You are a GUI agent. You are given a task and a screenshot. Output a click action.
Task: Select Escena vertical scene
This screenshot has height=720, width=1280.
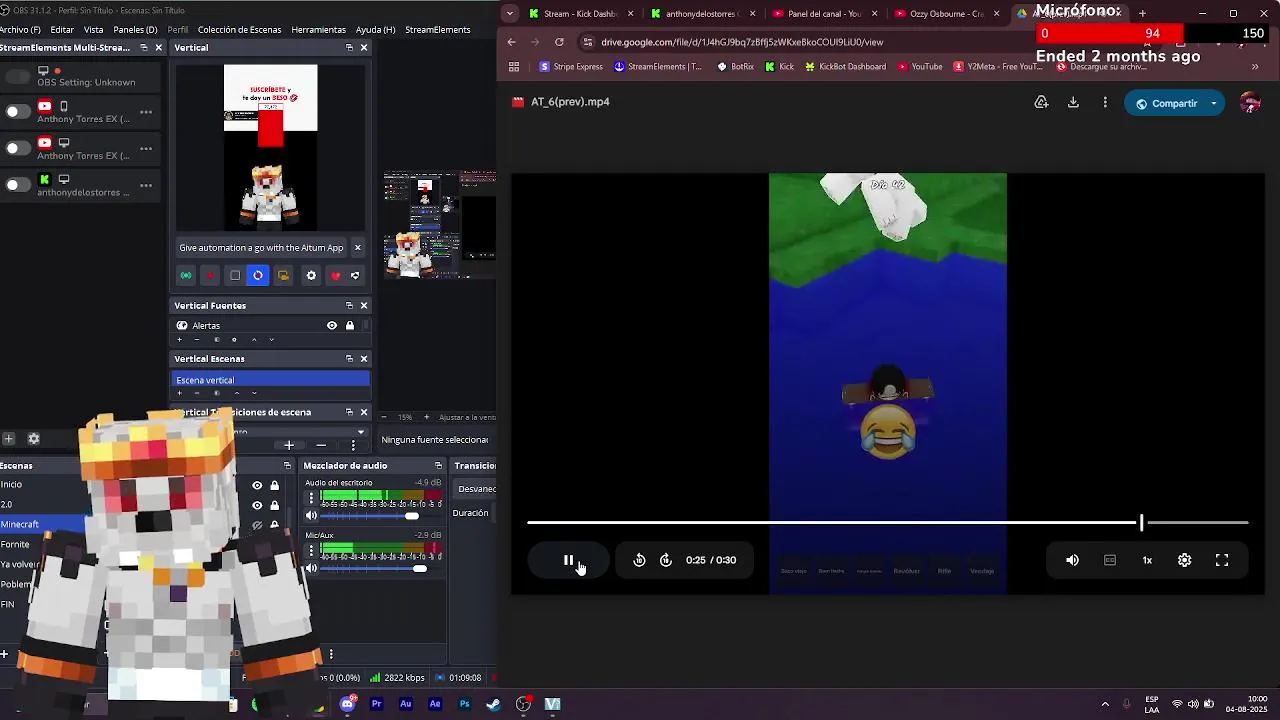[x=271, y=380]
